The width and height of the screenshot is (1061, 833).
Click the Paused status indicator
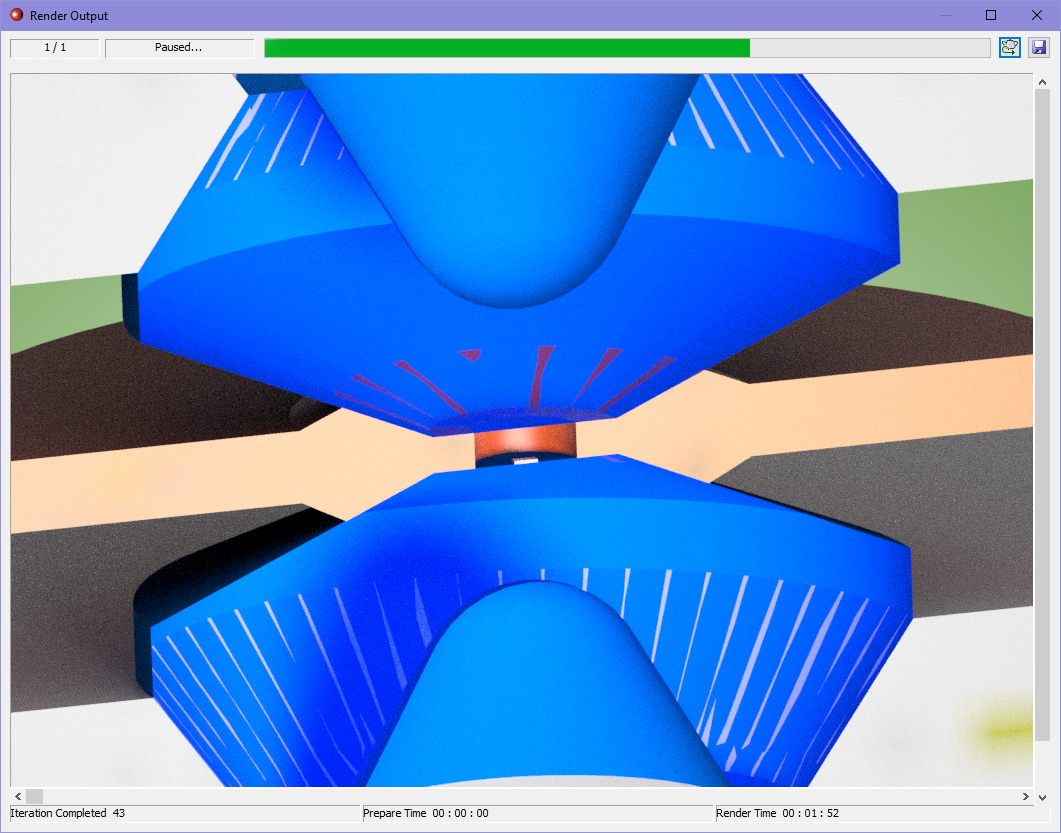(178, 47)
